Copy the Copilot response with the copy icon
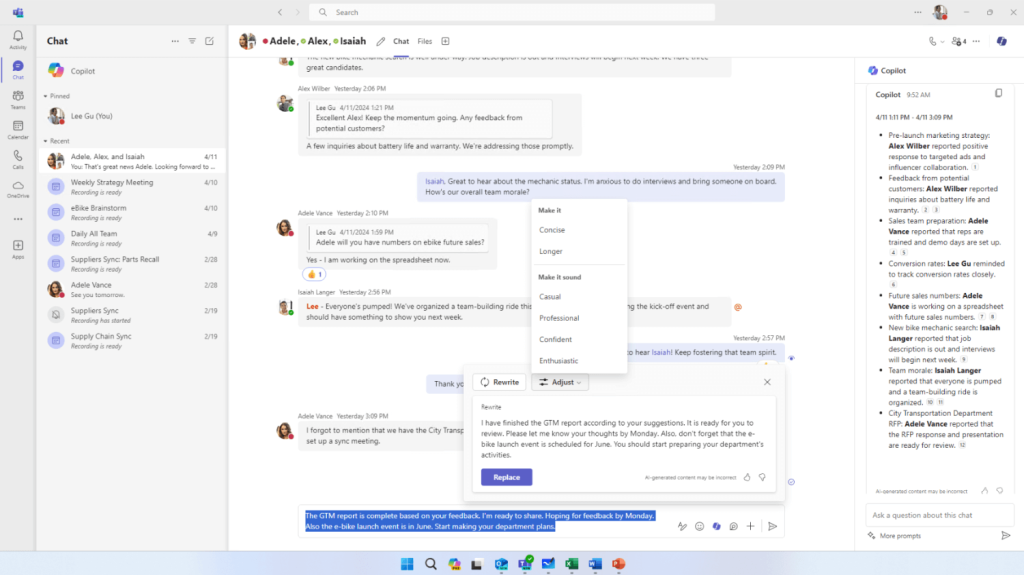1024x575 pixels. tap(998, 94)
